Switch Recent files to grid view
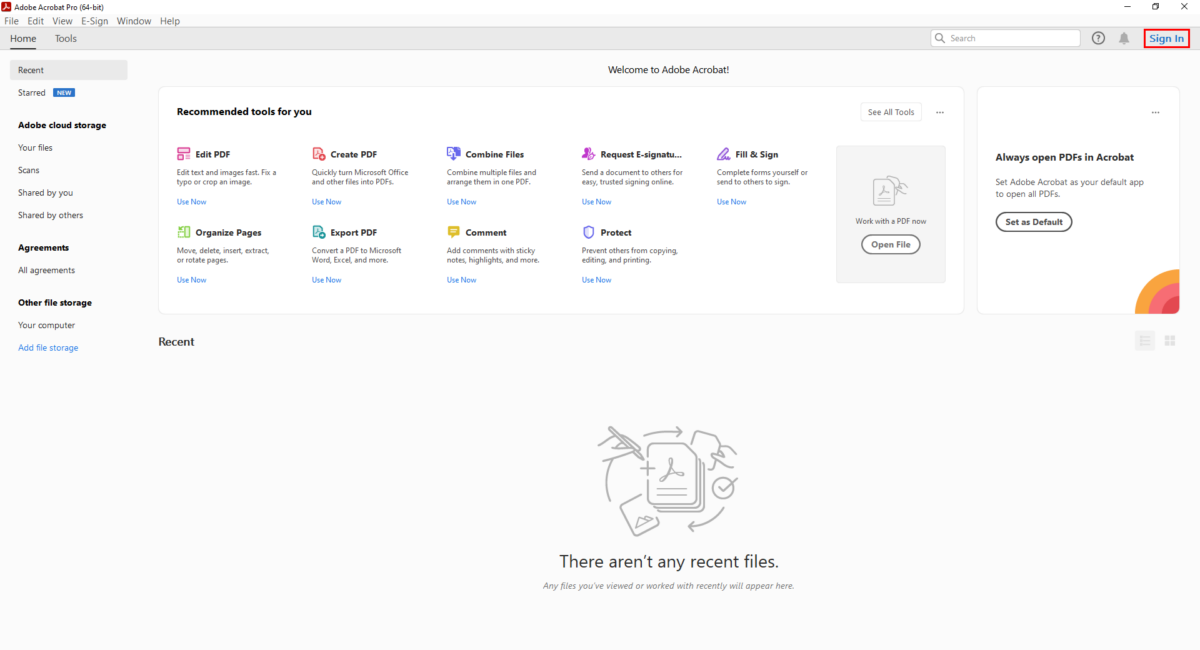 [x=1169, y=340]
